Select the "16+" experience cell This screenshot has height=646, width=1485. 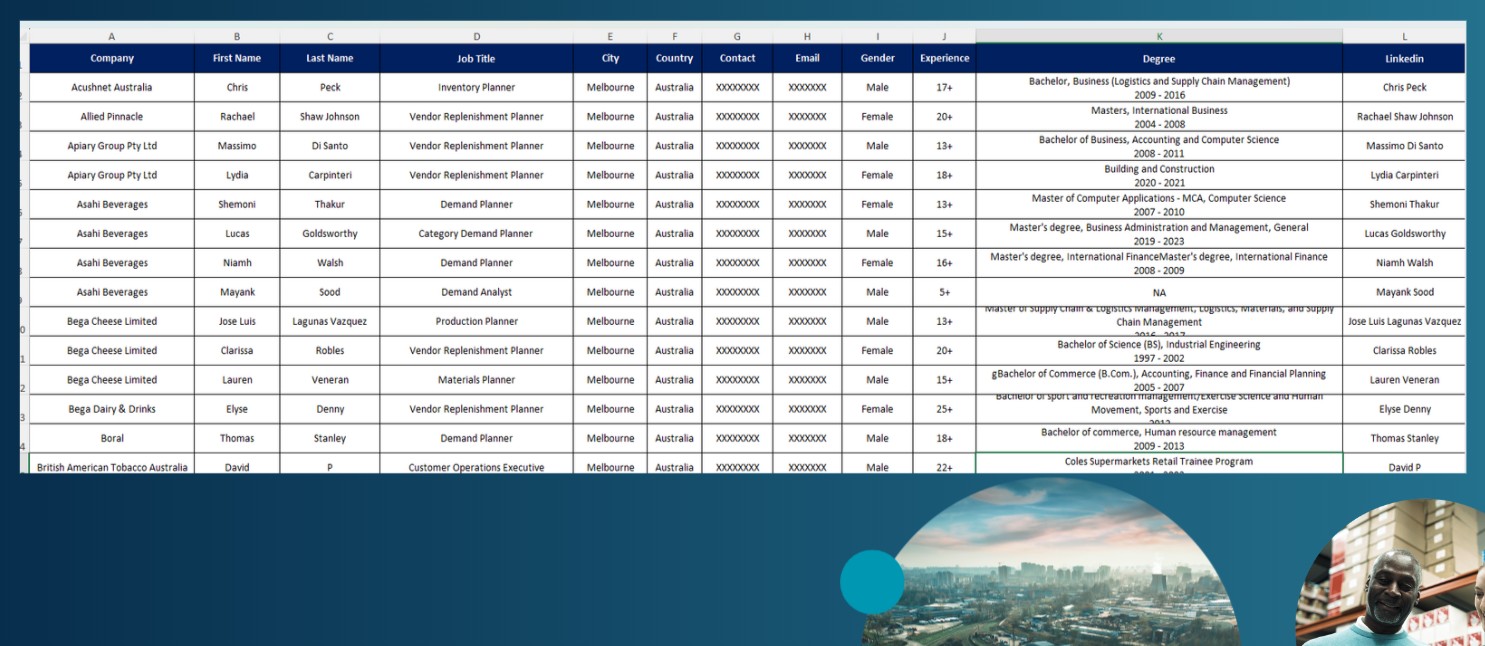(x=944, y=263)
